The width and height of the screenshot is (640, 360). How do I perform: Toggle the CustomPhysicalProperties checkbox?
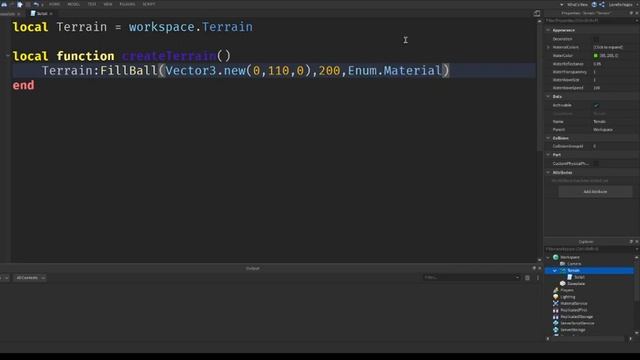pyautogui.click(x=596, y=163)
